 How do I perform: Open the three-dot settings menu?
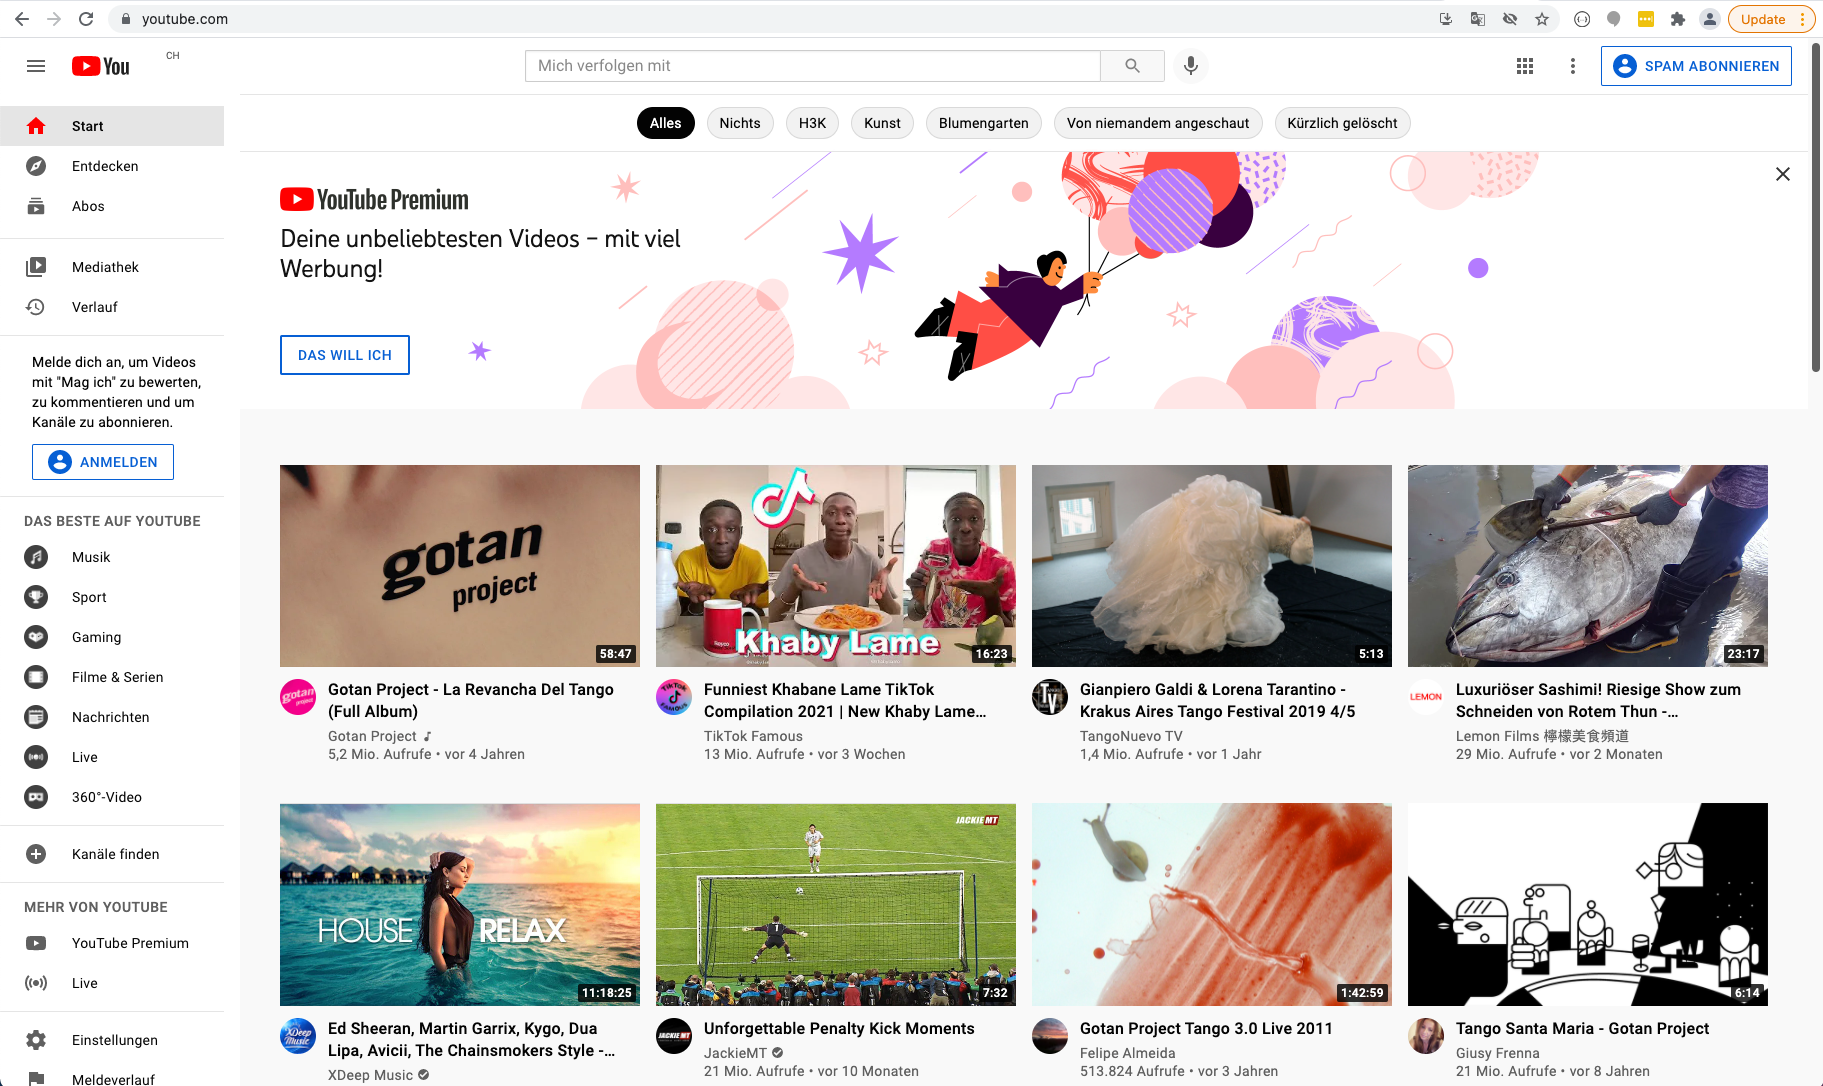(x=1573, y=66)
